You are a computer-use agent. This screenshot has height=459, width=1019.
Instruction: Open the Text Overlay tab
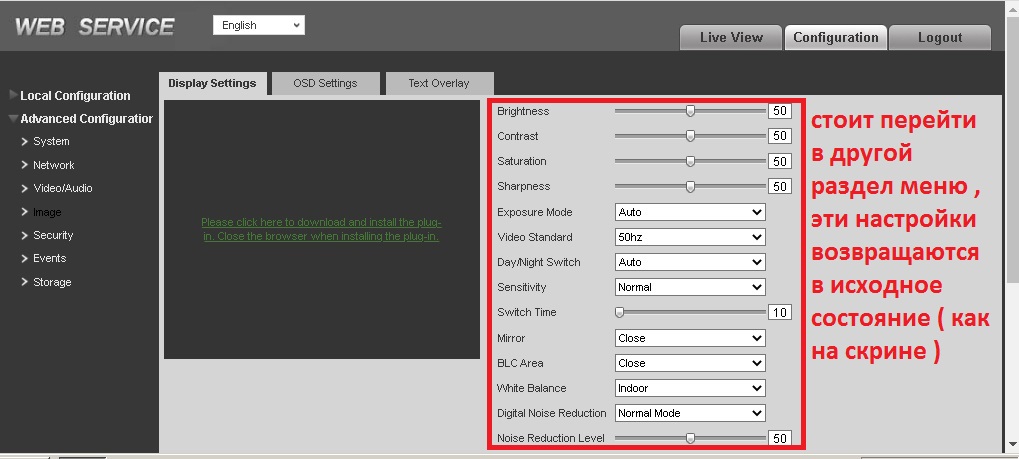click(438, 83)
